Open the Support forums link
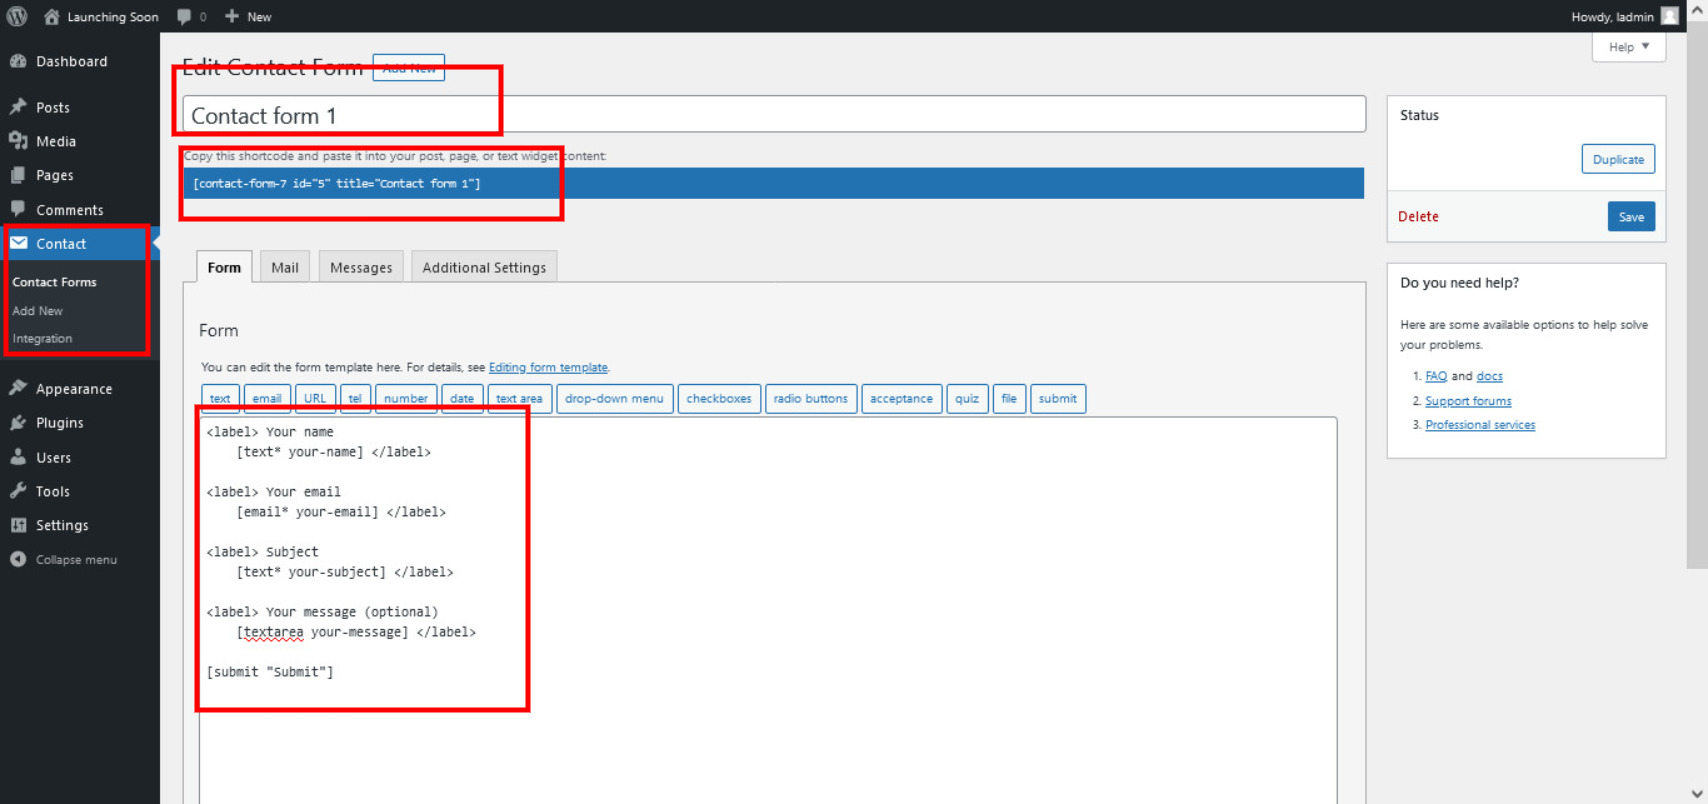Image resolution: width=1708 pixels, height=804 pixels. tap(1468, 401)
